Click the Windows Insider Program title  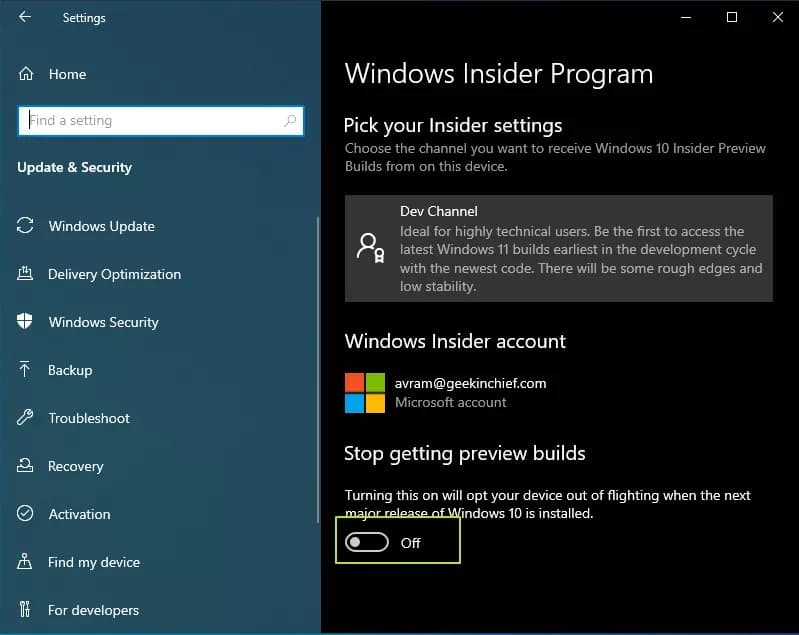(499, 74)
